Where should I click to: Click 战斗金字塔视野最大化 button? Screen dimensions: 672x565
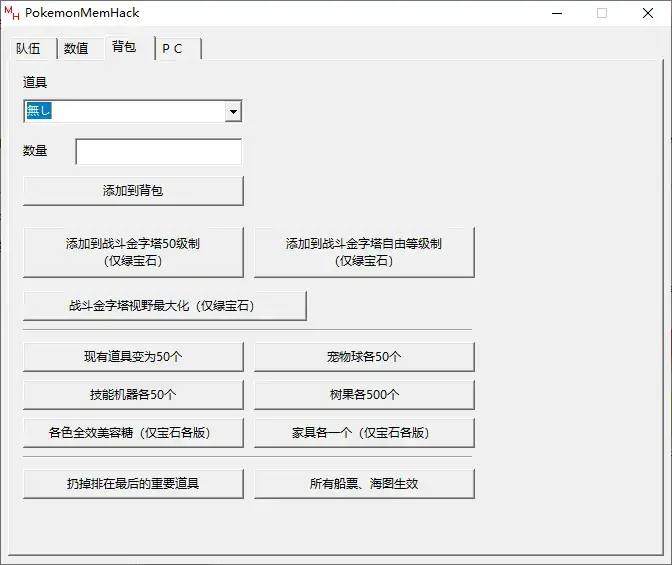point(165,306)
